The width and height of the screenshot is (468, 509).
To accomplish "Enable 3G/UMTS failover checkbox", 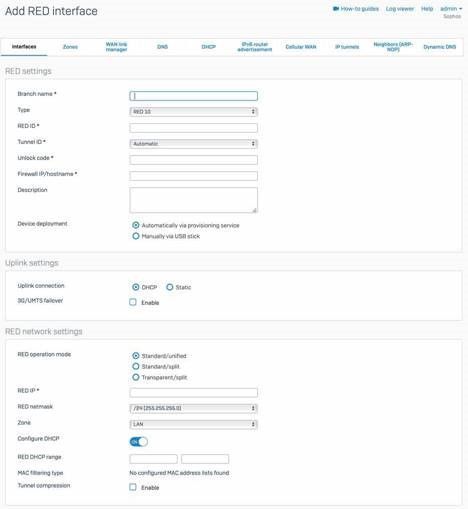I will point(133,302).
